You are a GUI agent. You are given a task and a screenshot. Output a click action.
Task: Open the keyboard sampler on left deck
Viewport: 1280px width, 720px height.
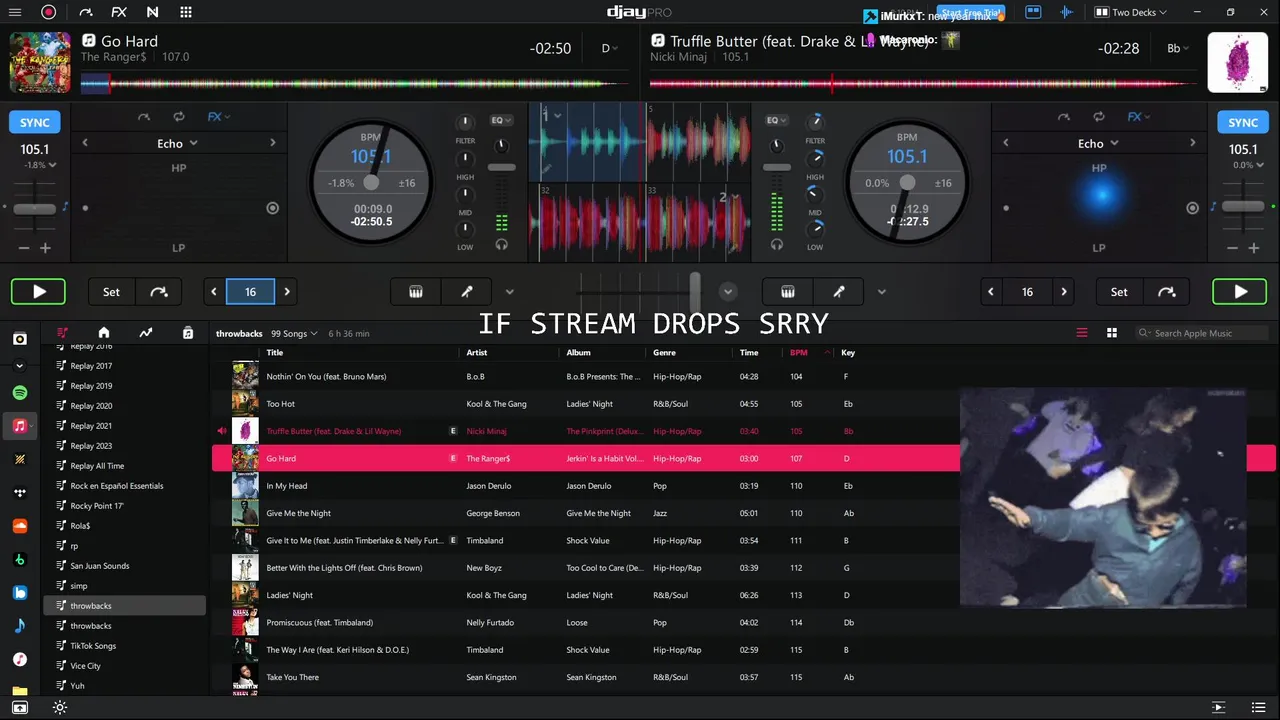click(x=416, y=292)
